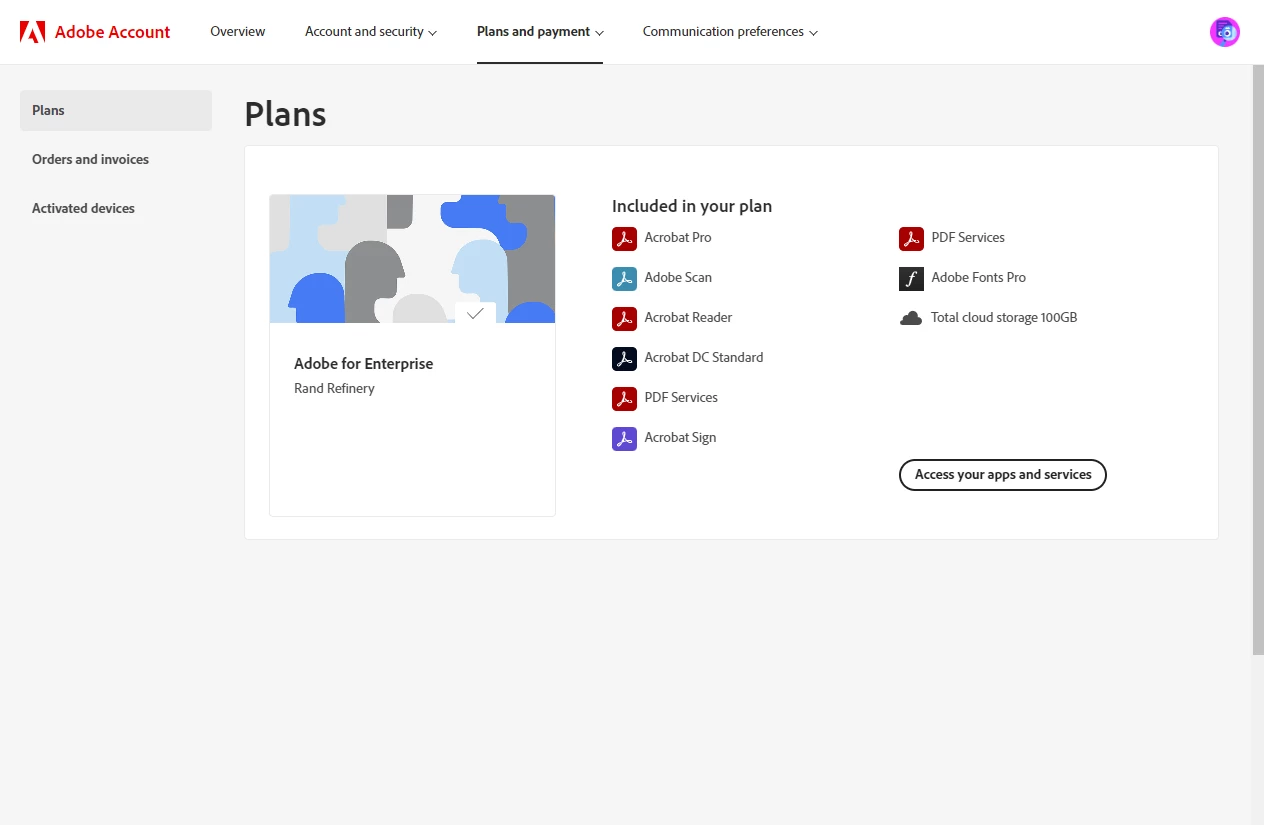The image size is (1264, 825).
Task: Click the Acrobat Pro app icon
Action: click(x=624, y=239)
